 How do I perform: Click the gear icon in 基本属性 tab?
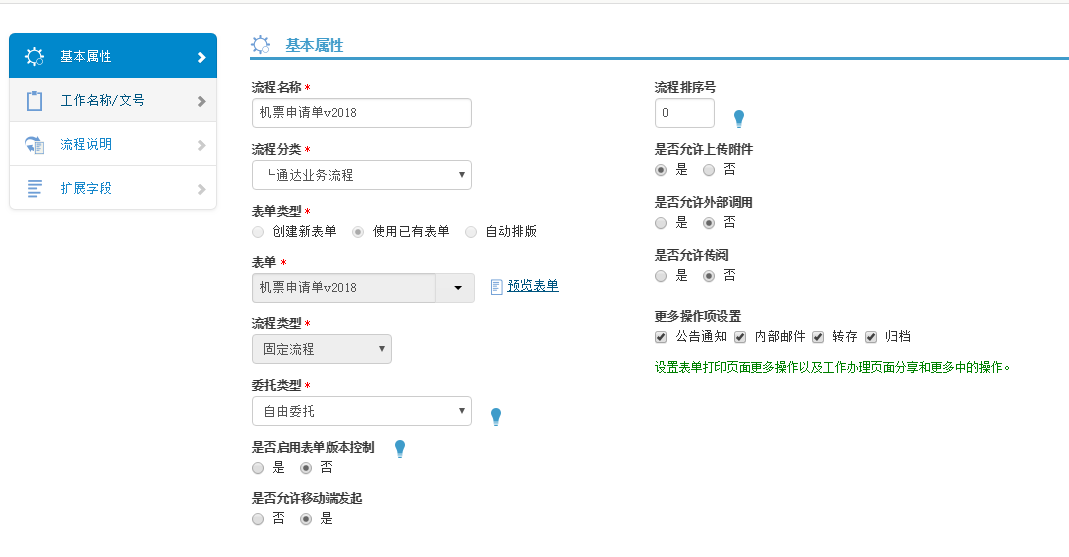click(x=34, y=56)
